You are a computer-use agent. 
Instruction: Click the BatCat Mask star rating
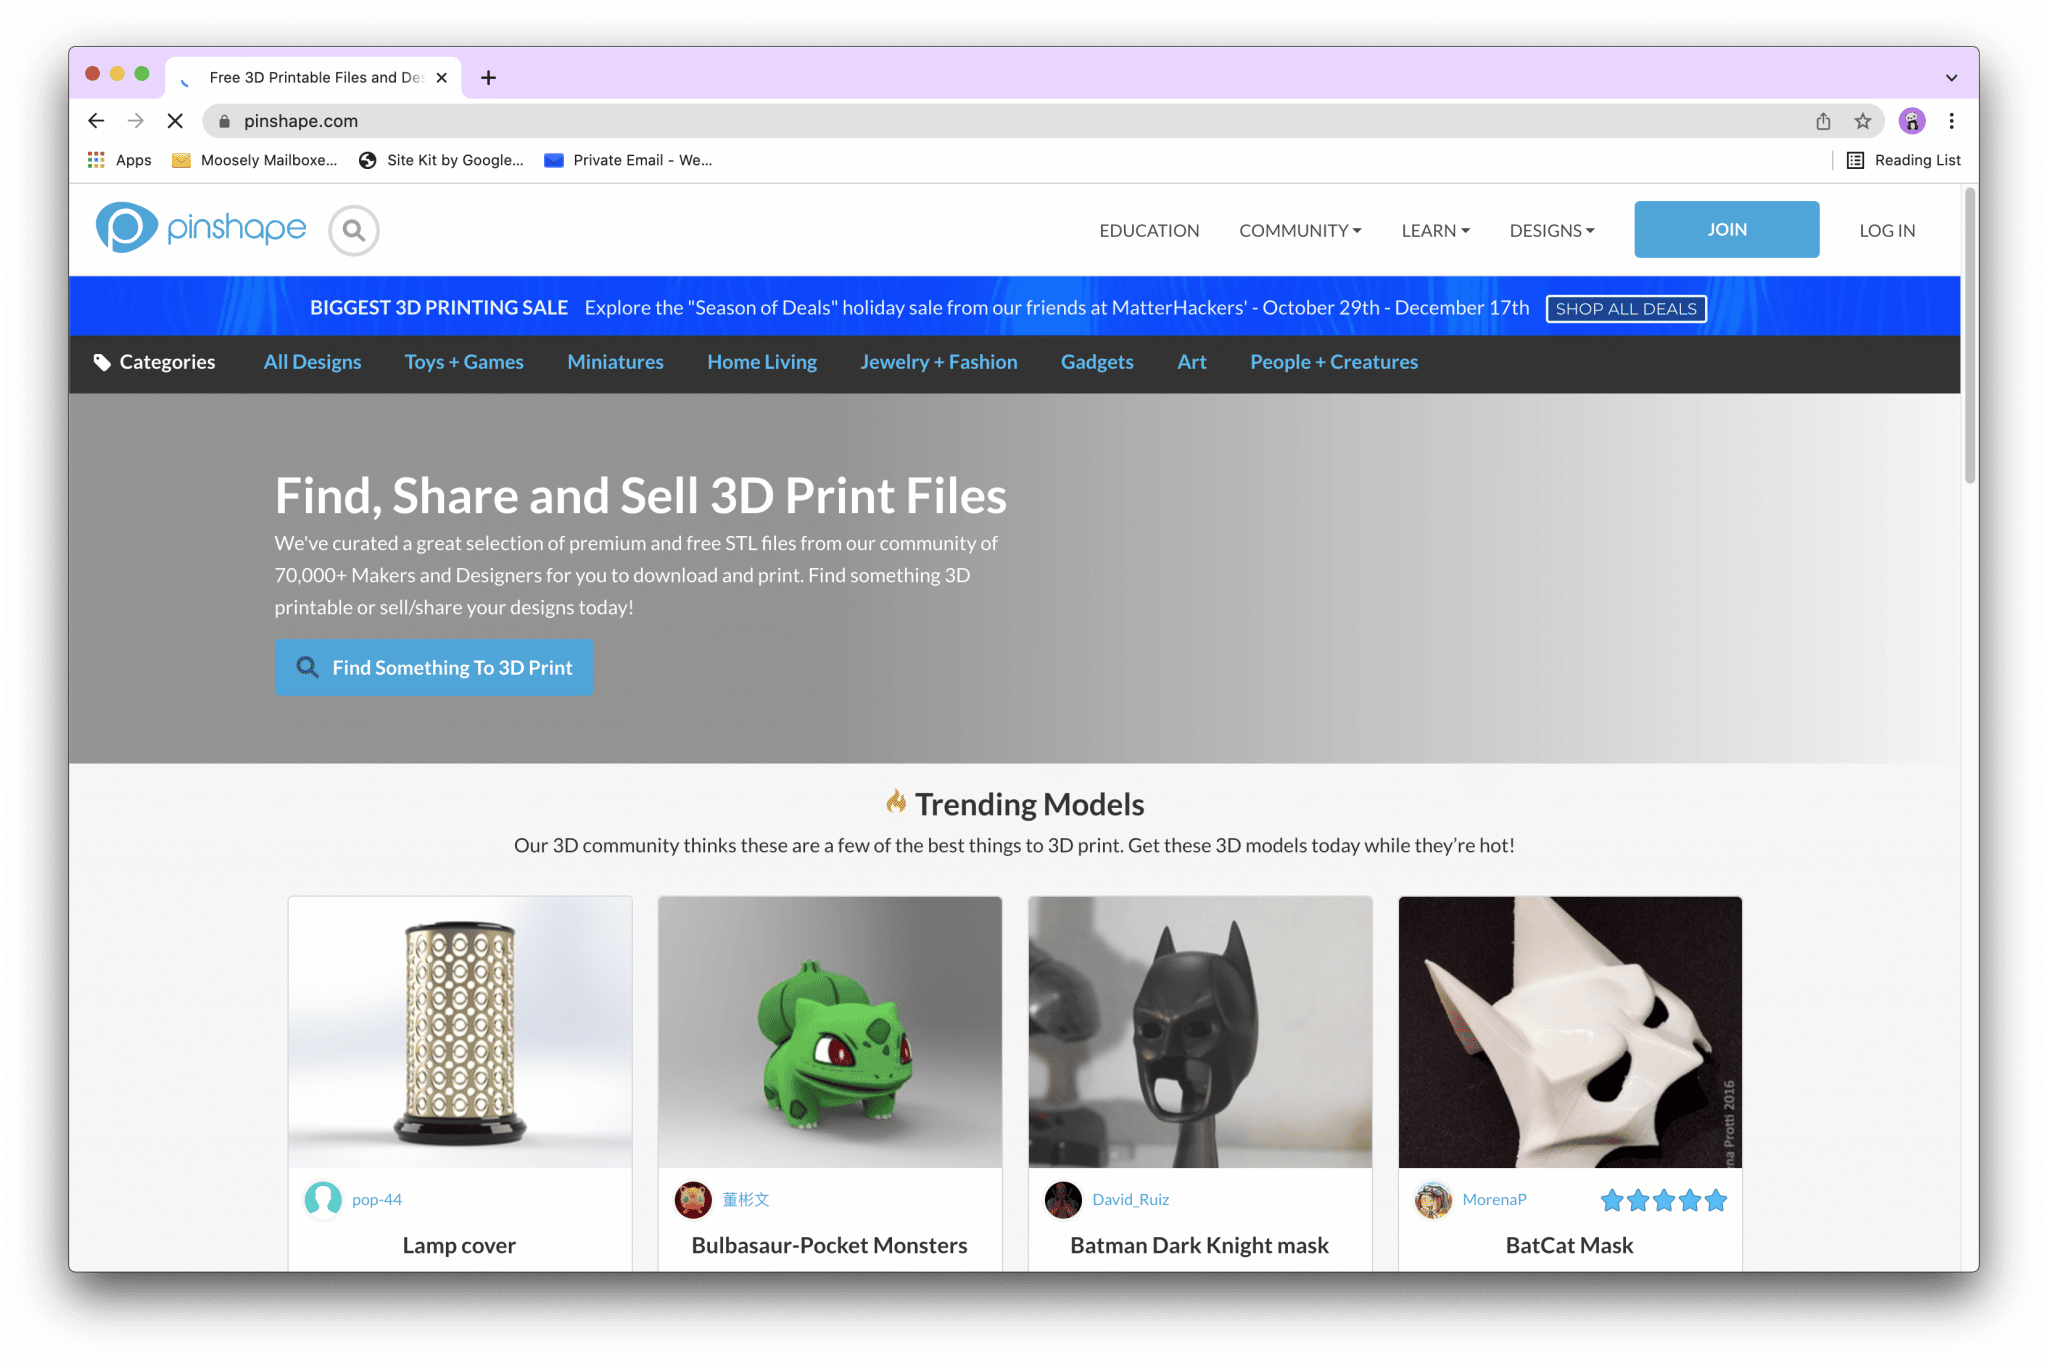(x=1663, y=1199)
